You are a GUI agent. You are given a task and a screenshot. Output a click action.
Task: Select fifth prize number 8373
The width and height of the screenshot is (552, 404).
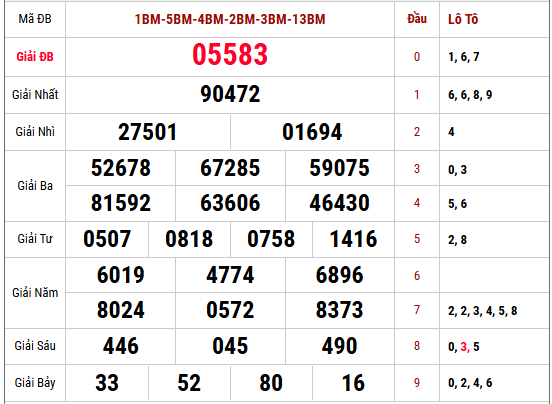[339, 310]
